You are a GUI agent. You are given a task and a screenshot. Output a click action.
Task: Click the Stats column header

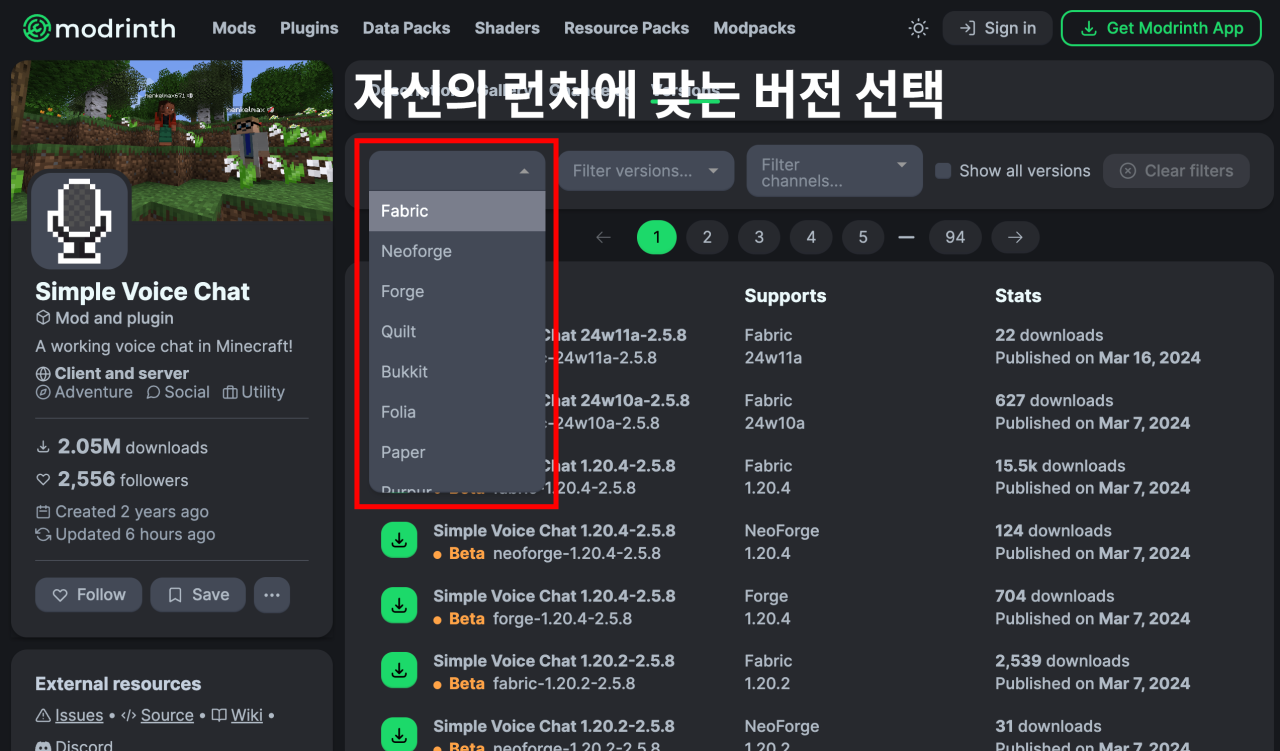1018,296
